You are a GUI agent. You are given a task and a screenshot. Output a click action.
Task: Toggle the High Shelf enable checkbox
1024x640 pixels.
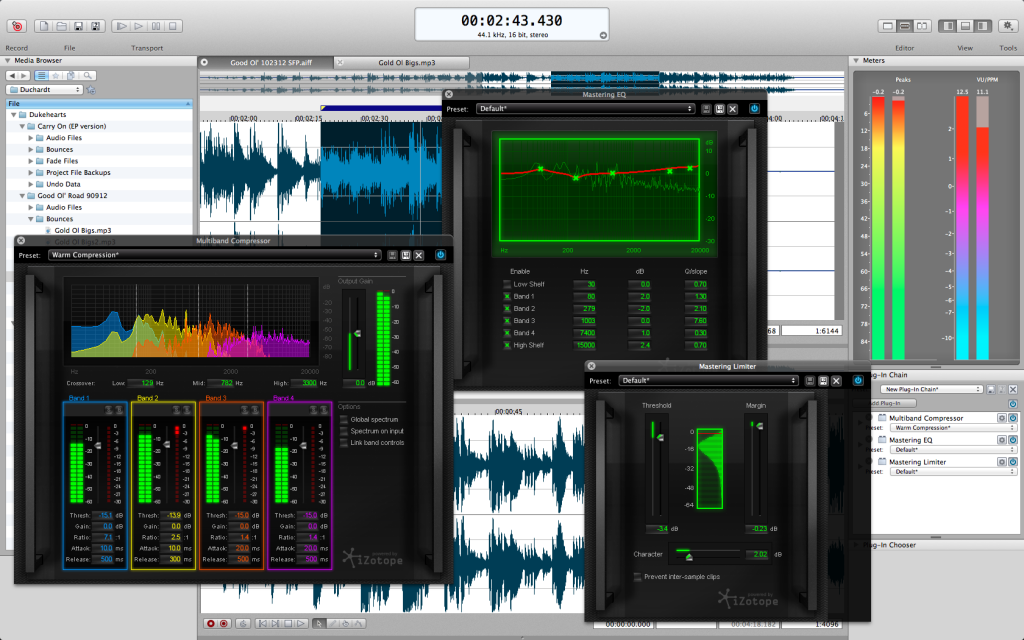[507, 345]
